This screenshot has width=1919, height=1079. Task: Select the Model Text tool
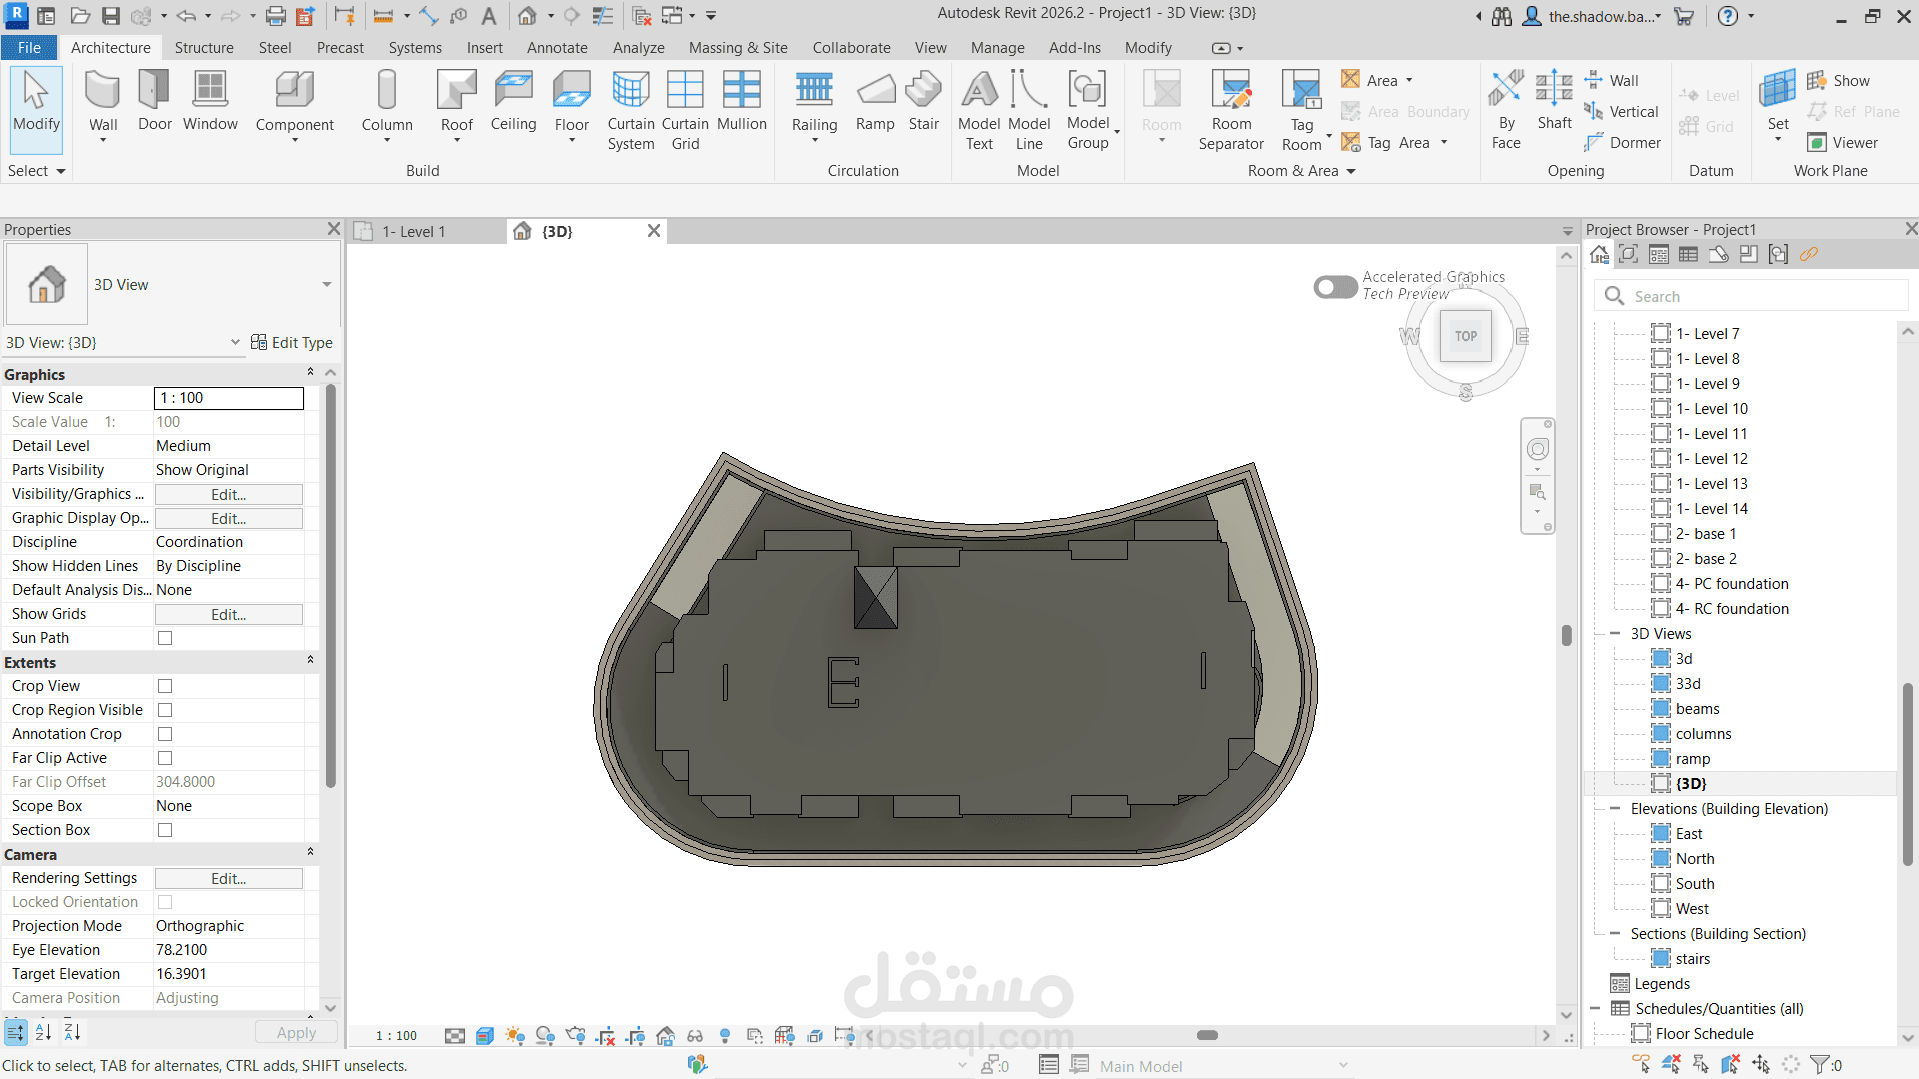coord(979,110)
